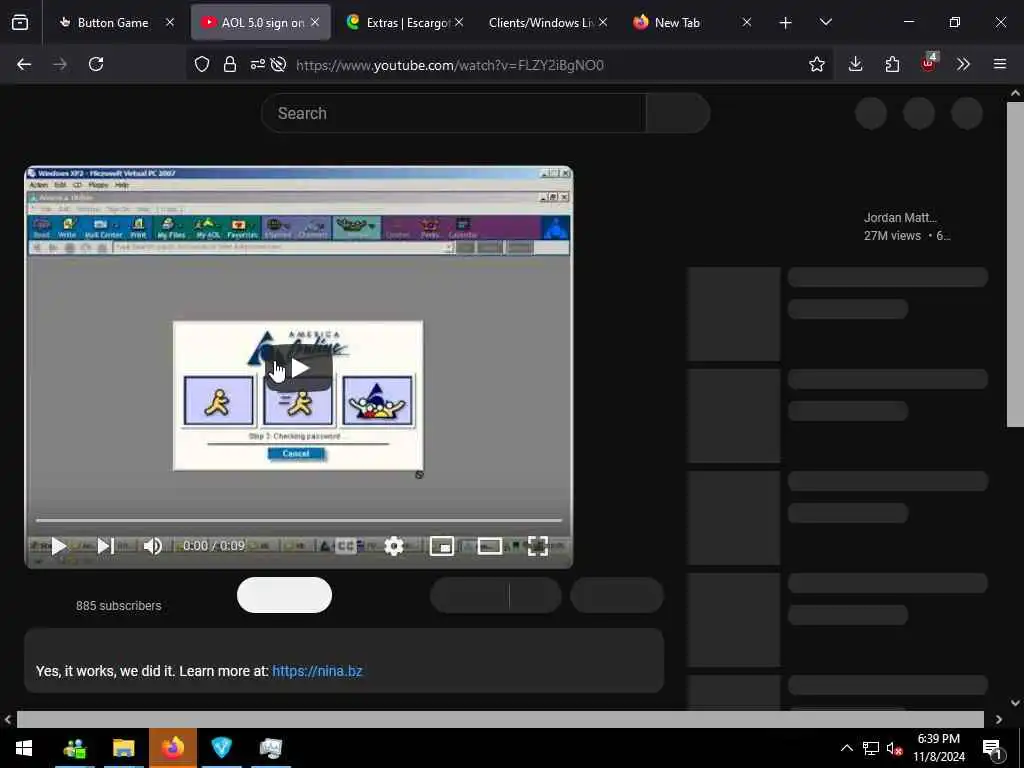Viewport: 1024px width, 768px height.
Task: Open the Firefox application hamburger menu
Action: click(x=1000, y=64)
